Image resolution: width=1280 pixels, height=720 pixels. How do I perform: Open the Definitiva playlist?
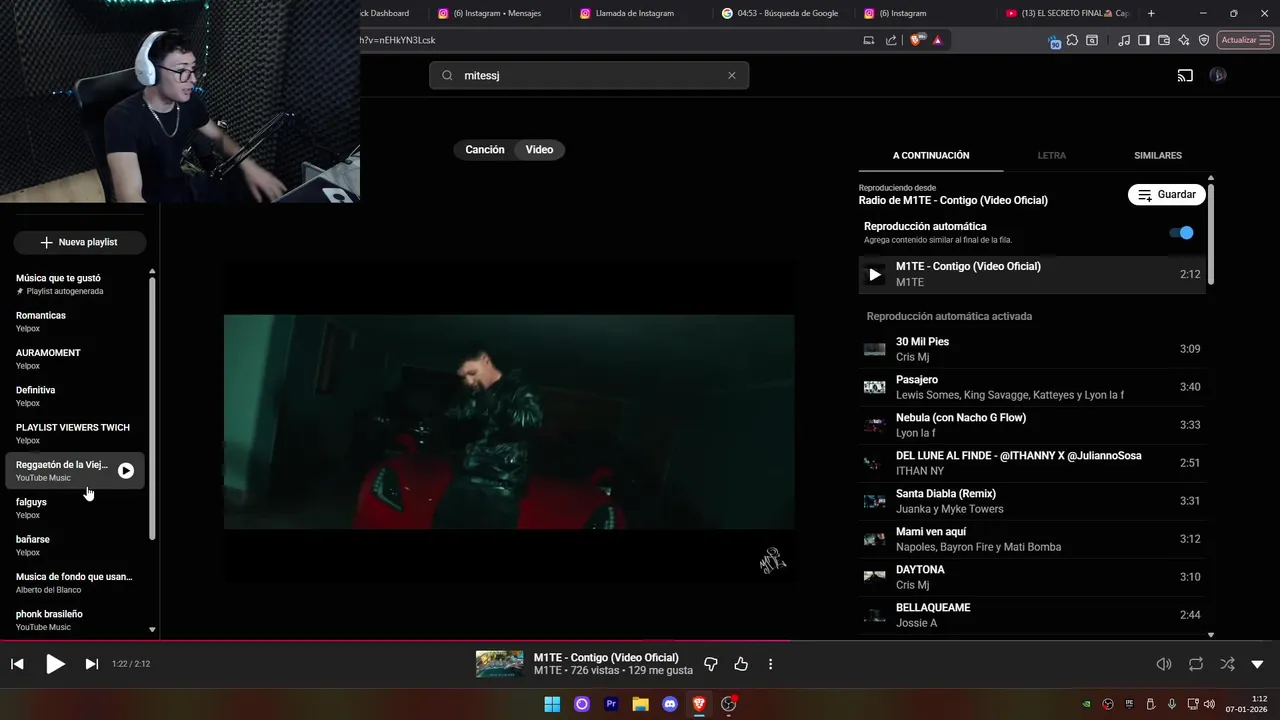(75, 396)
